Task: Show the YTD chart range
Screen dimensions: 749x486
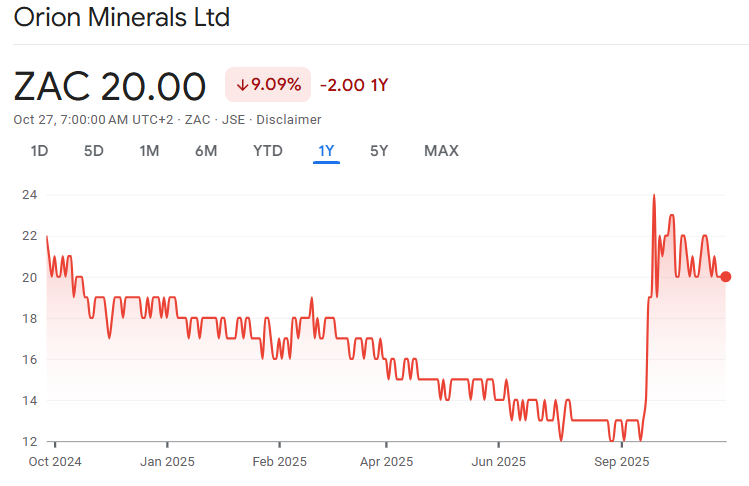Action: click(x=267, y=151)
